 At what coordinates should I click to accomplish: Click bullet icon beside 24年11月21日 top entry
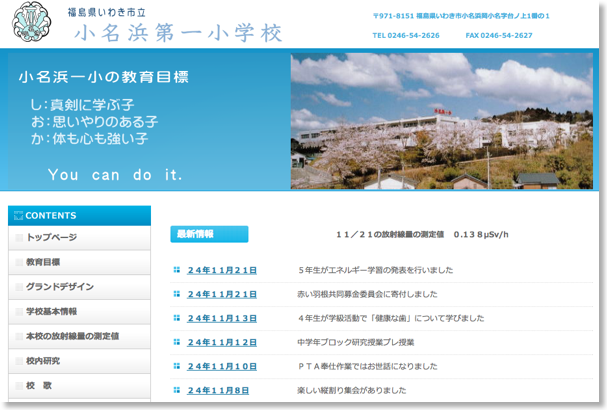[x=177, y=270]
